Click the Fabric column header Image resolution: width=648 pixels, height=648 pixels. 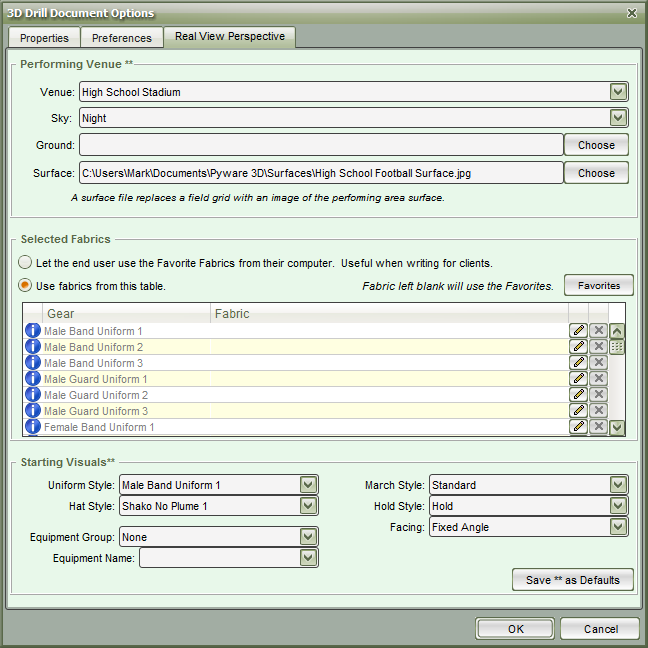click(x=389, y=313)
